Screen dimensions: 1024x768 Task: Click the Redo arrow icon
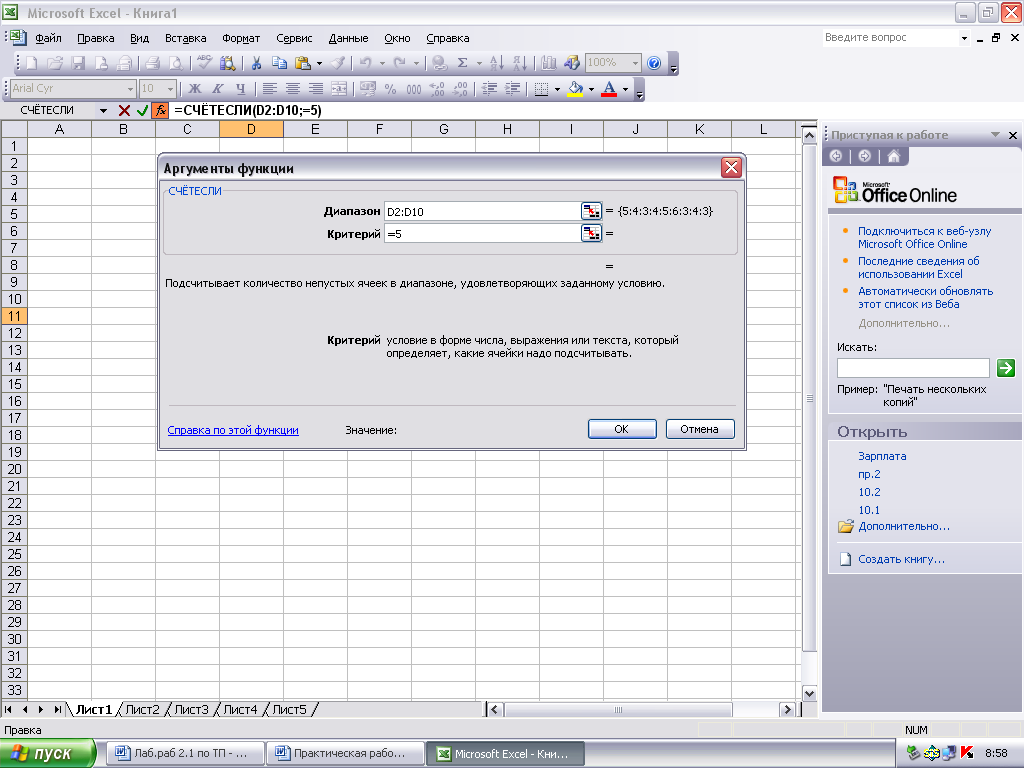pyautogui.click(x=400, y=63)
